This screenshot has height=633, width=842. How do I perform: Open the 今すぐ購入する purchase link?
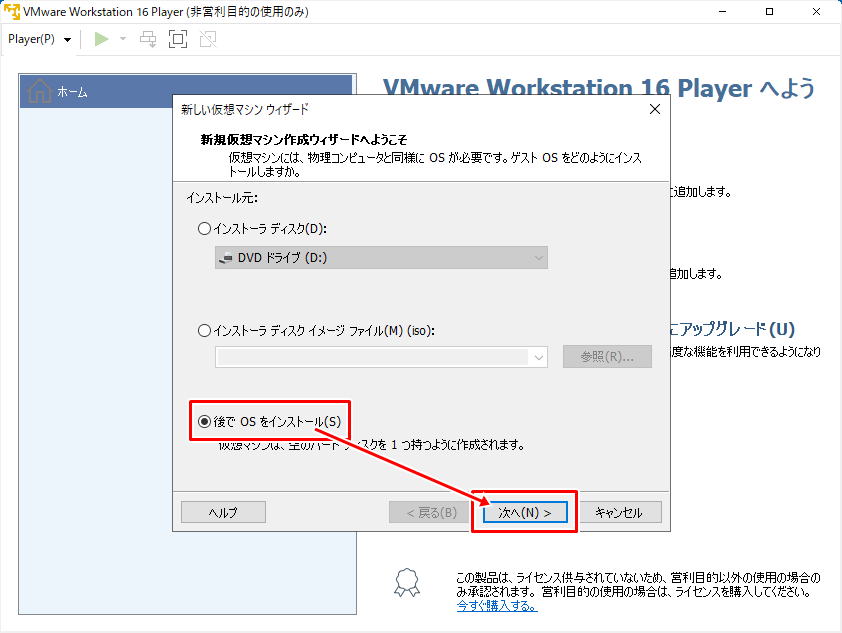(x=495, y=605)
